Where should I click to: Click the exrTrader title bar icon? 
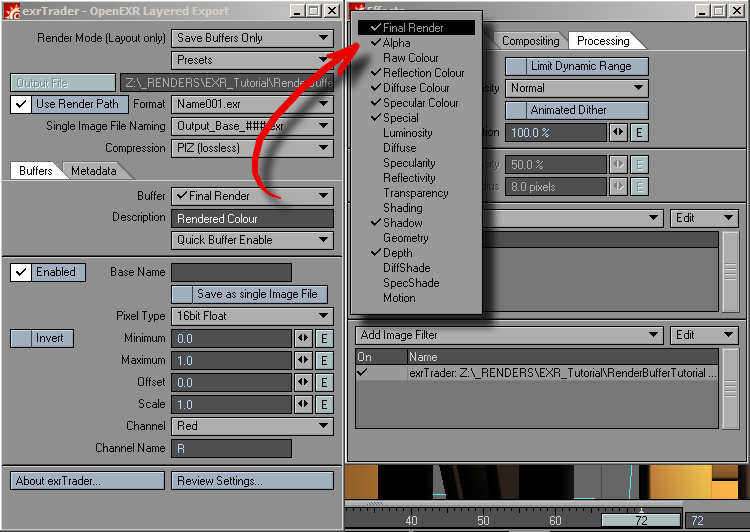(x=11, y=11)
